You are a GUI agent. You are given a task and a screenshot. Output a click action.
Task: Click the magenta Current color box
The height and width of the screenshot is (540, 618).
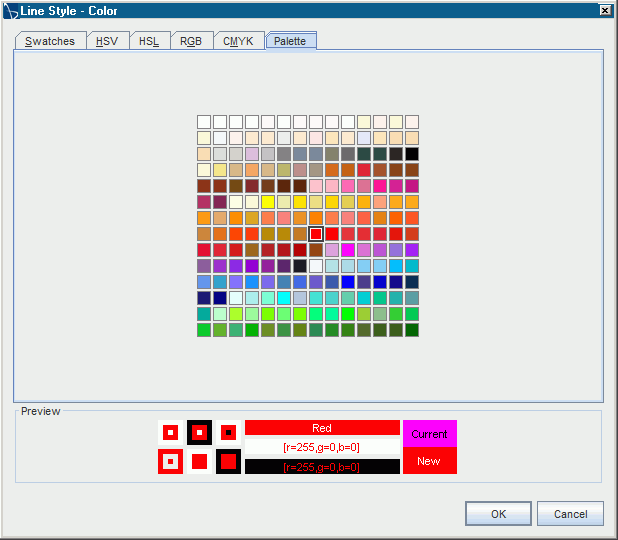pos(430,434)
